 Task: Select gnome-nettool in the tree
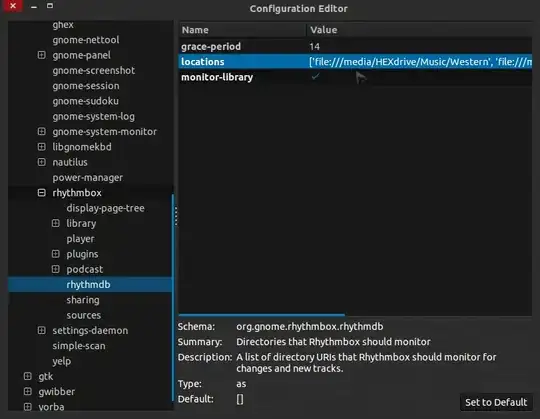[86, 40]
